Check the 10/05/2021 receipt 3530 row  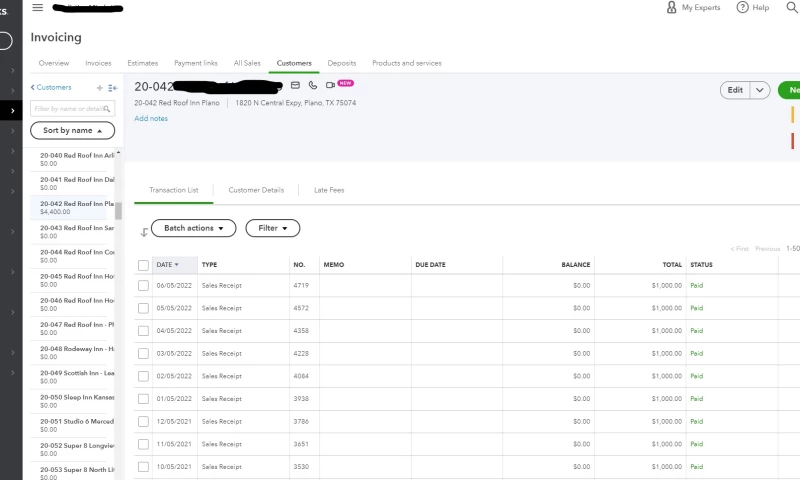coord(143,467)
